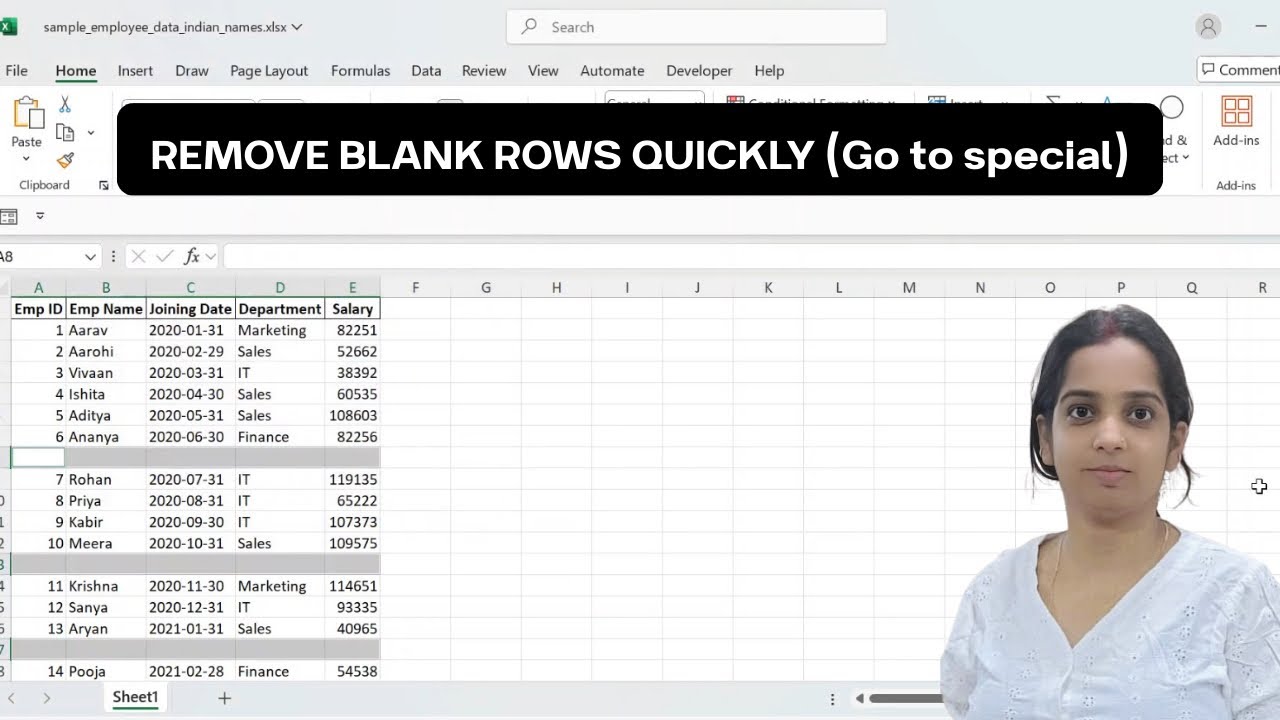
Task: Click the Cut scissors icon
Action: pos(65,105)
